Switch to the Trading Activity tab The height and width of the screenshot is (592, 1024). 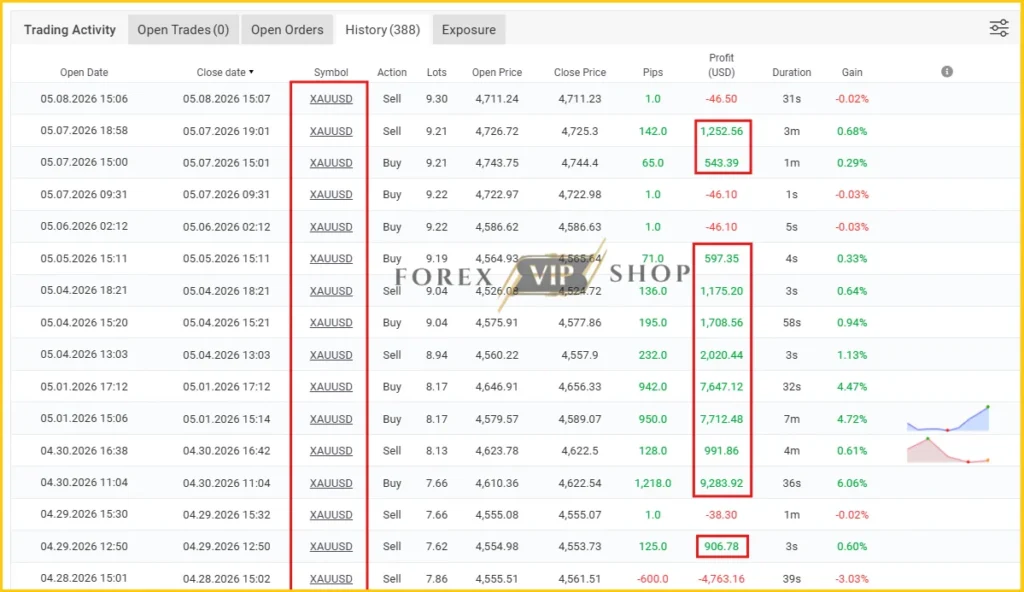70,29
